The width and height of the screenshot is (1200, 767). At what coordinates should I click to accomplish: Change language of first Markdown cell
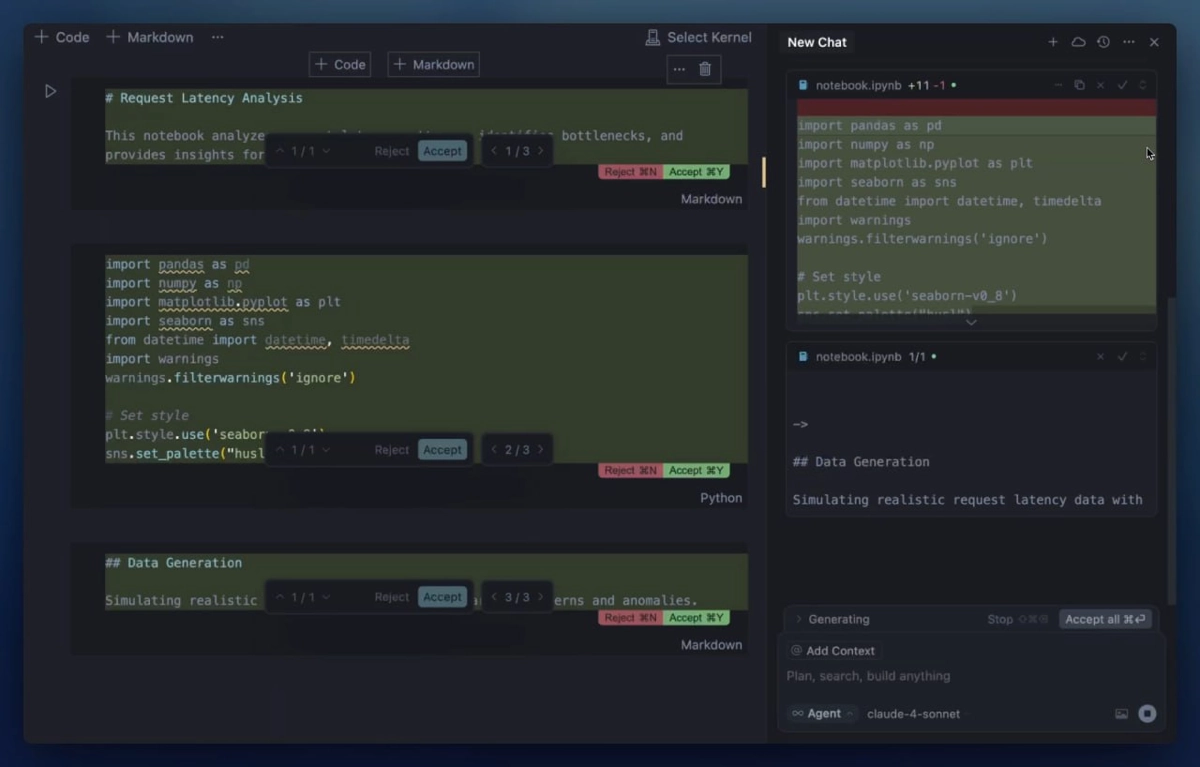711,199
